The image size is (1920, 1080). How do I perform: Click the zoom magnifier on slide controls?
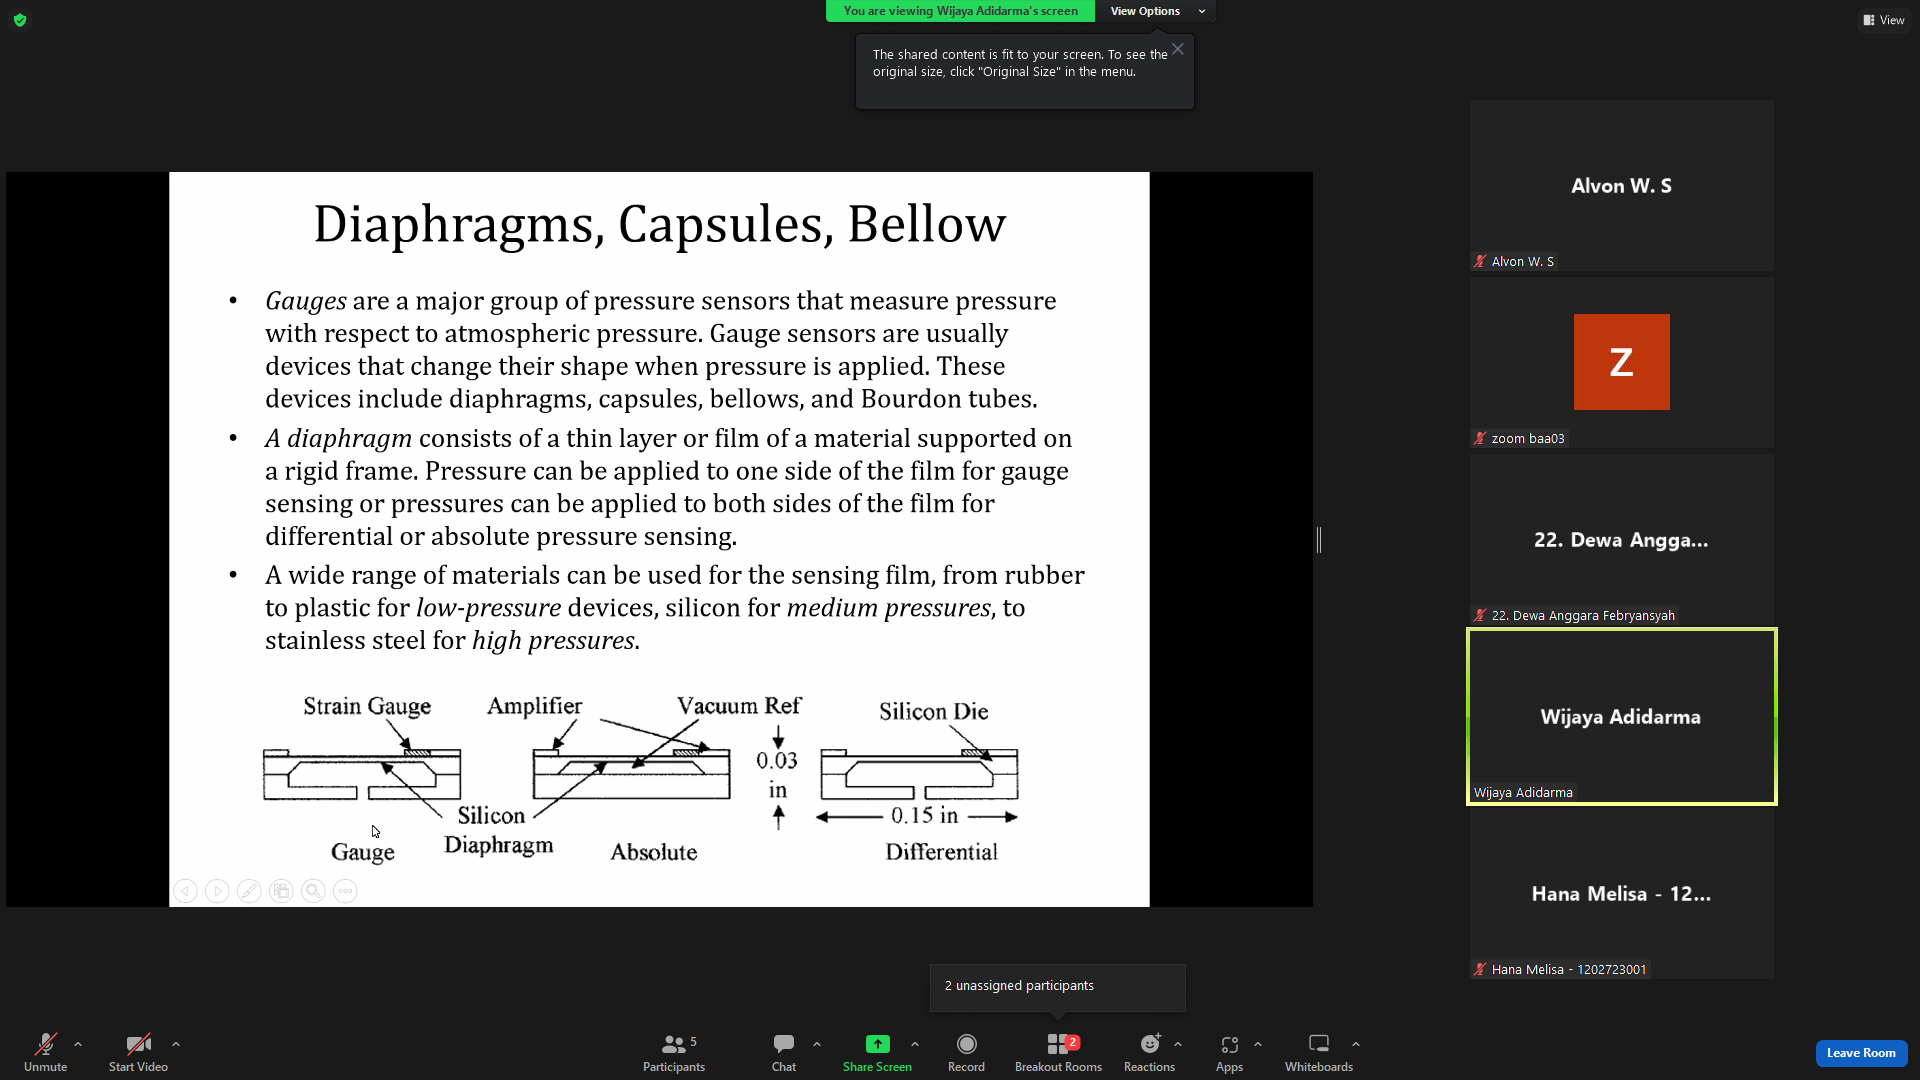point(313,891)
